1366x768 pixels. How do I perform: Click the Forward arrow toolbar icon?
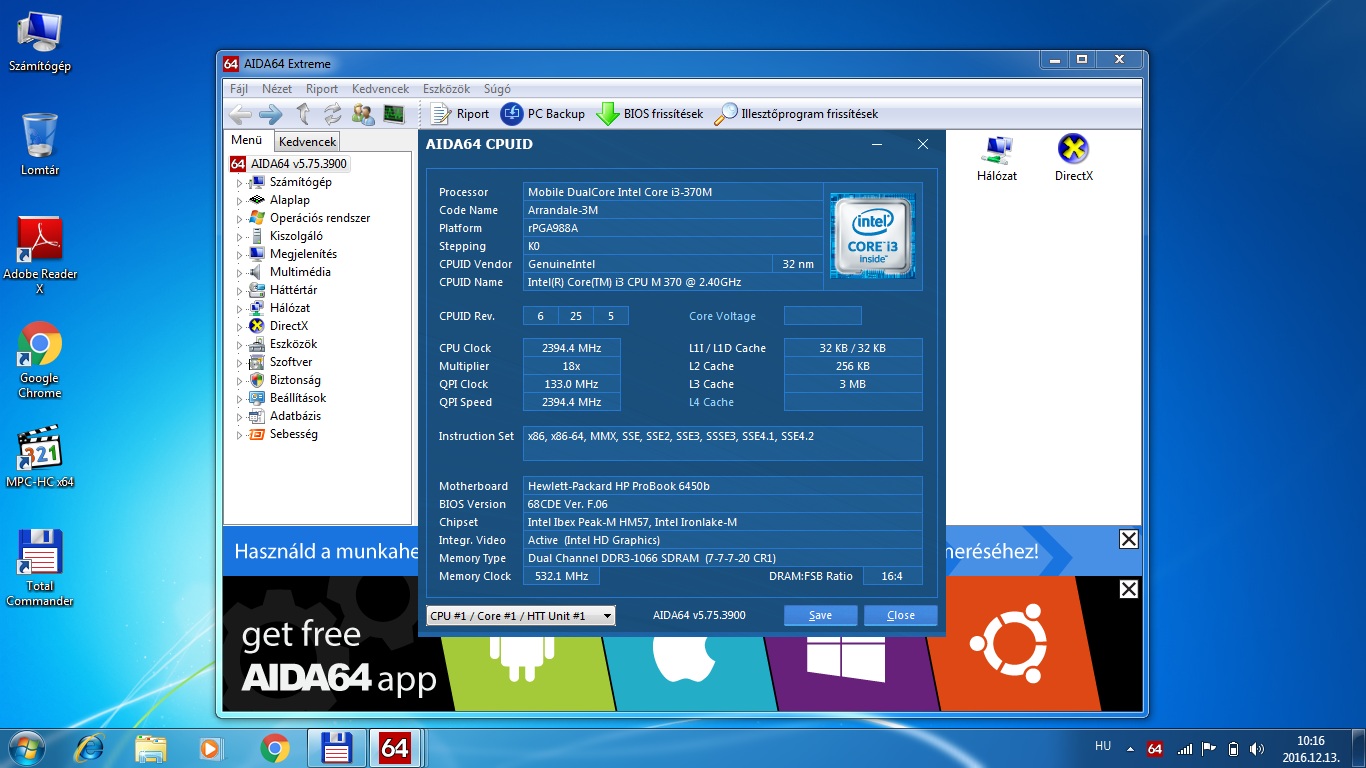point(270,114)
